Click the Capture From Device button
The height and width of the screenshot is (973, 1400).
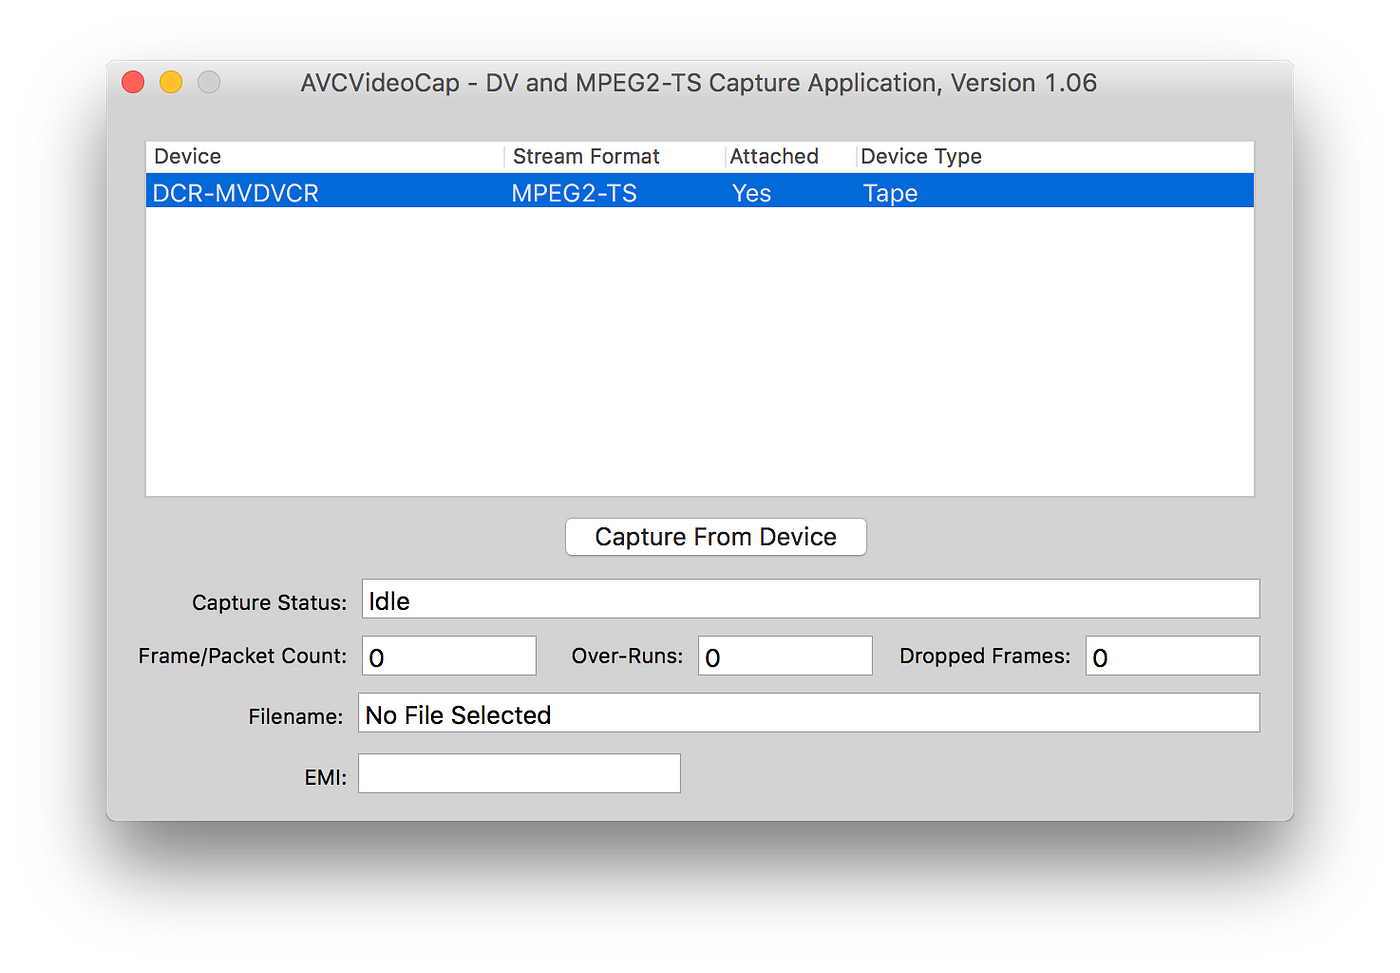(715, 537)
